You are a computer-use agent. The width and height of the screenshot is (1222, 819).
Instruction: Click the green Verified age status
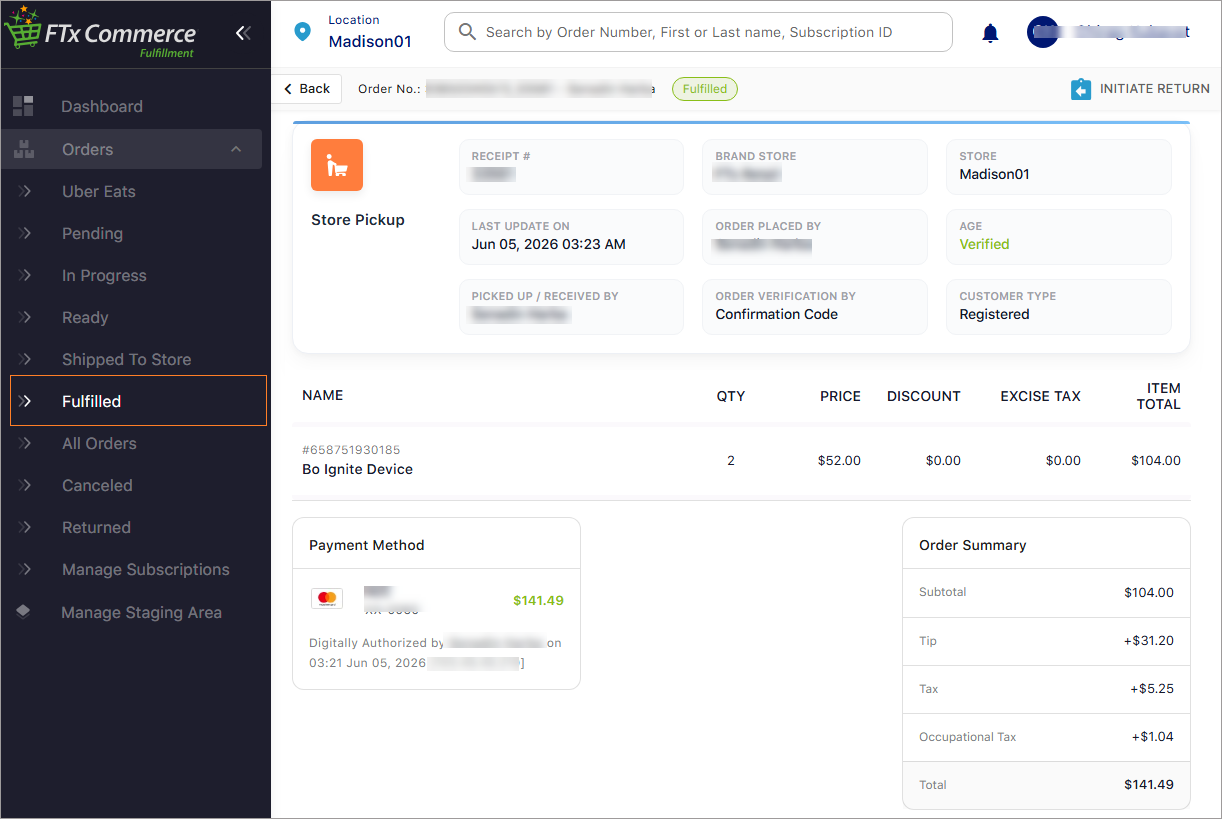point(984,244)
